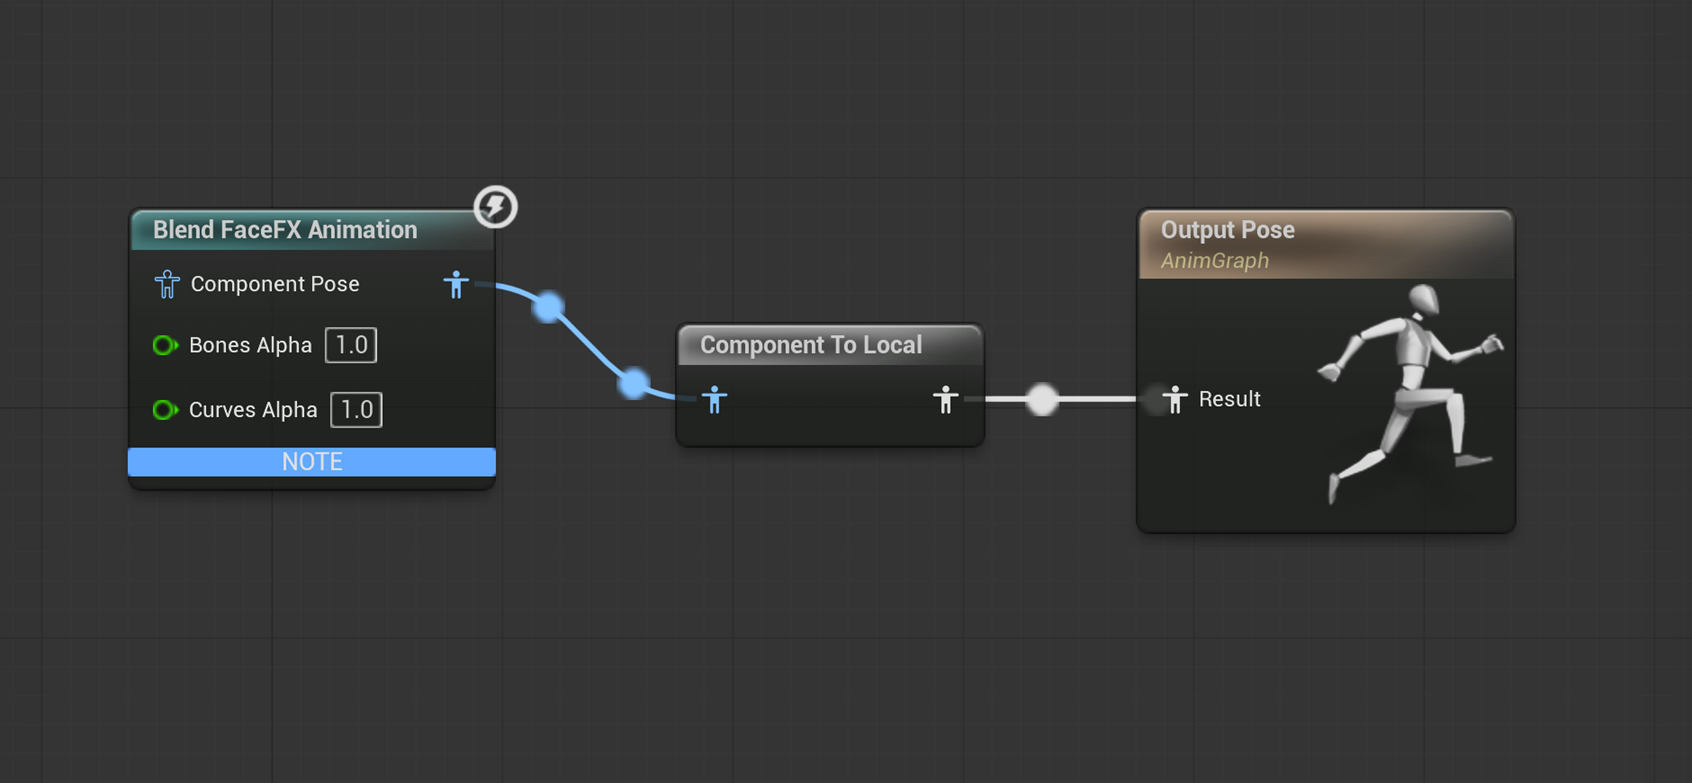
Task: Click the Component Pose input pin icon
Action: tap(167, 284)
